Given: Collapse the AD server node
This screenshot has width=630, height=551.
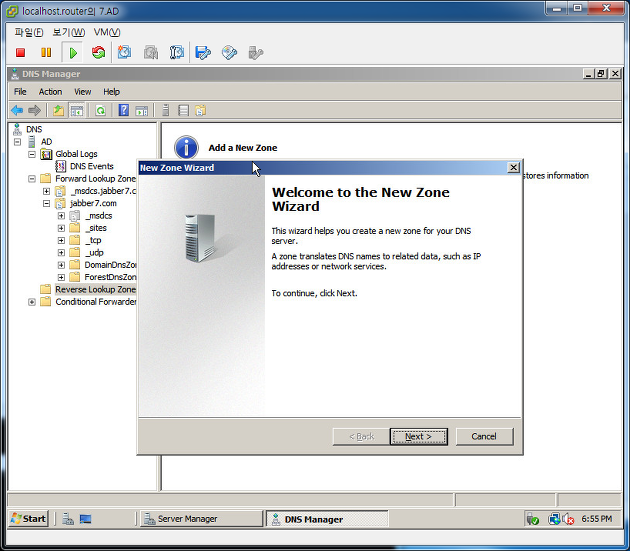Looking at the screenshot, I should 17,142.
